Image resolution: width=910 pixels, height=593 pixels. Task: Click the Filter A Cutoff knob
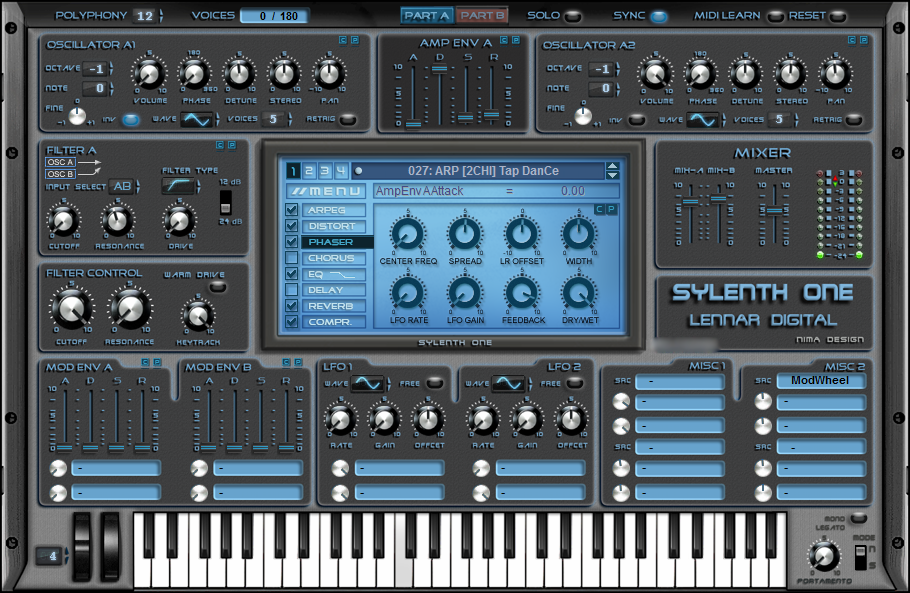point(63,220)
